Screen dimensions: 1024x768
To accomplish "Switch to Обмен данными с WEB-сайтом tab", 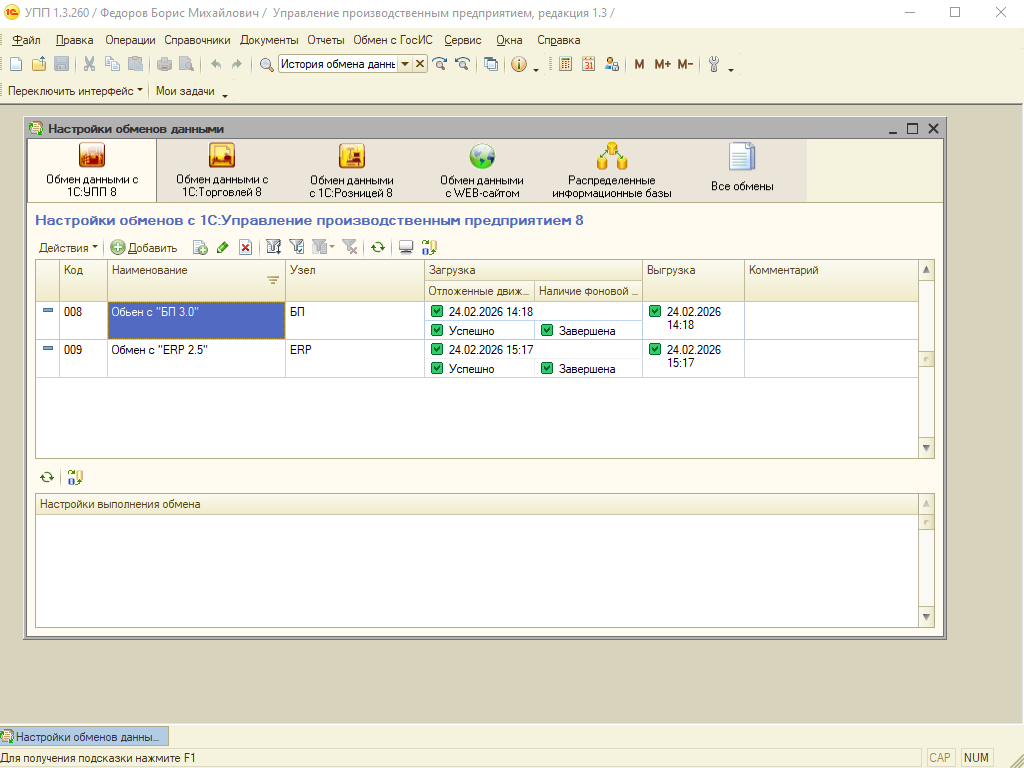I will [482, 170].
